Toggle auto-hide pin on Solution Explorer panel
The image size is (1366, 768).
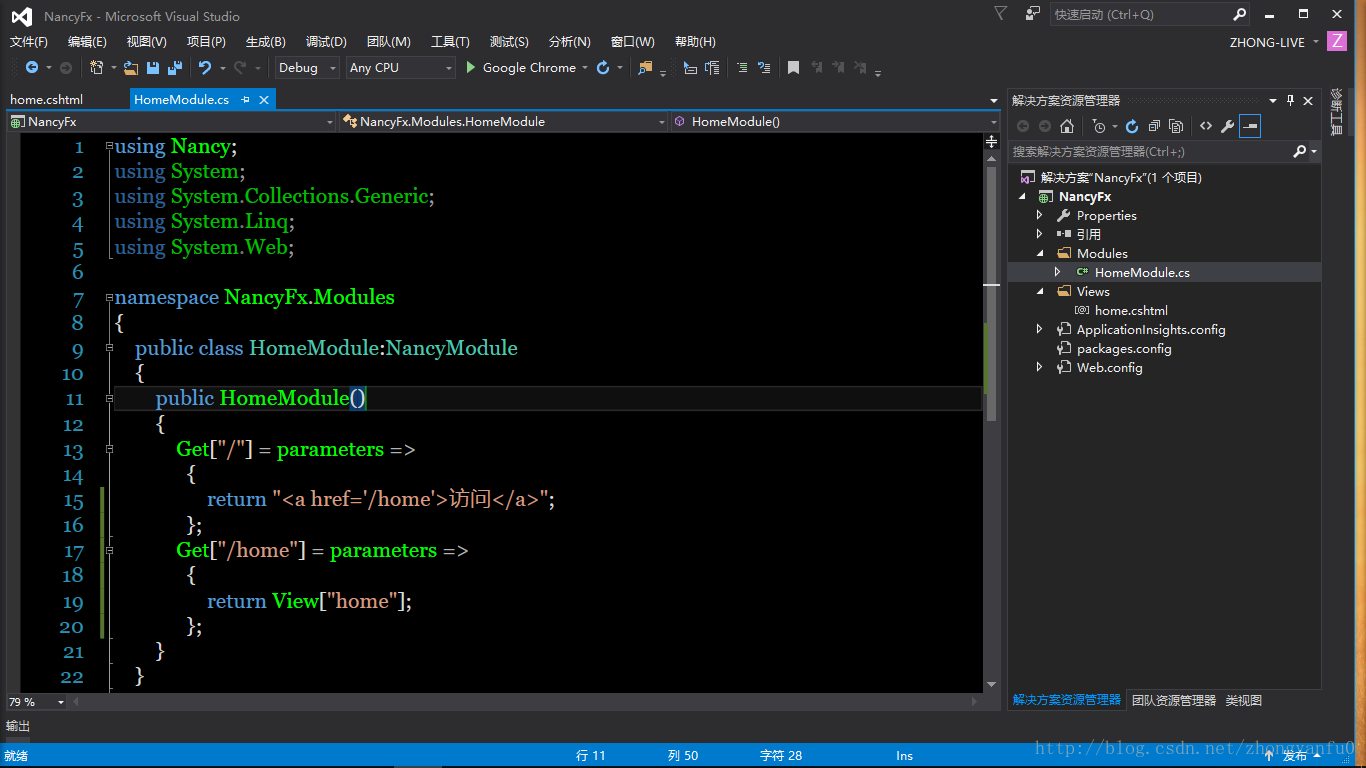1291,100
